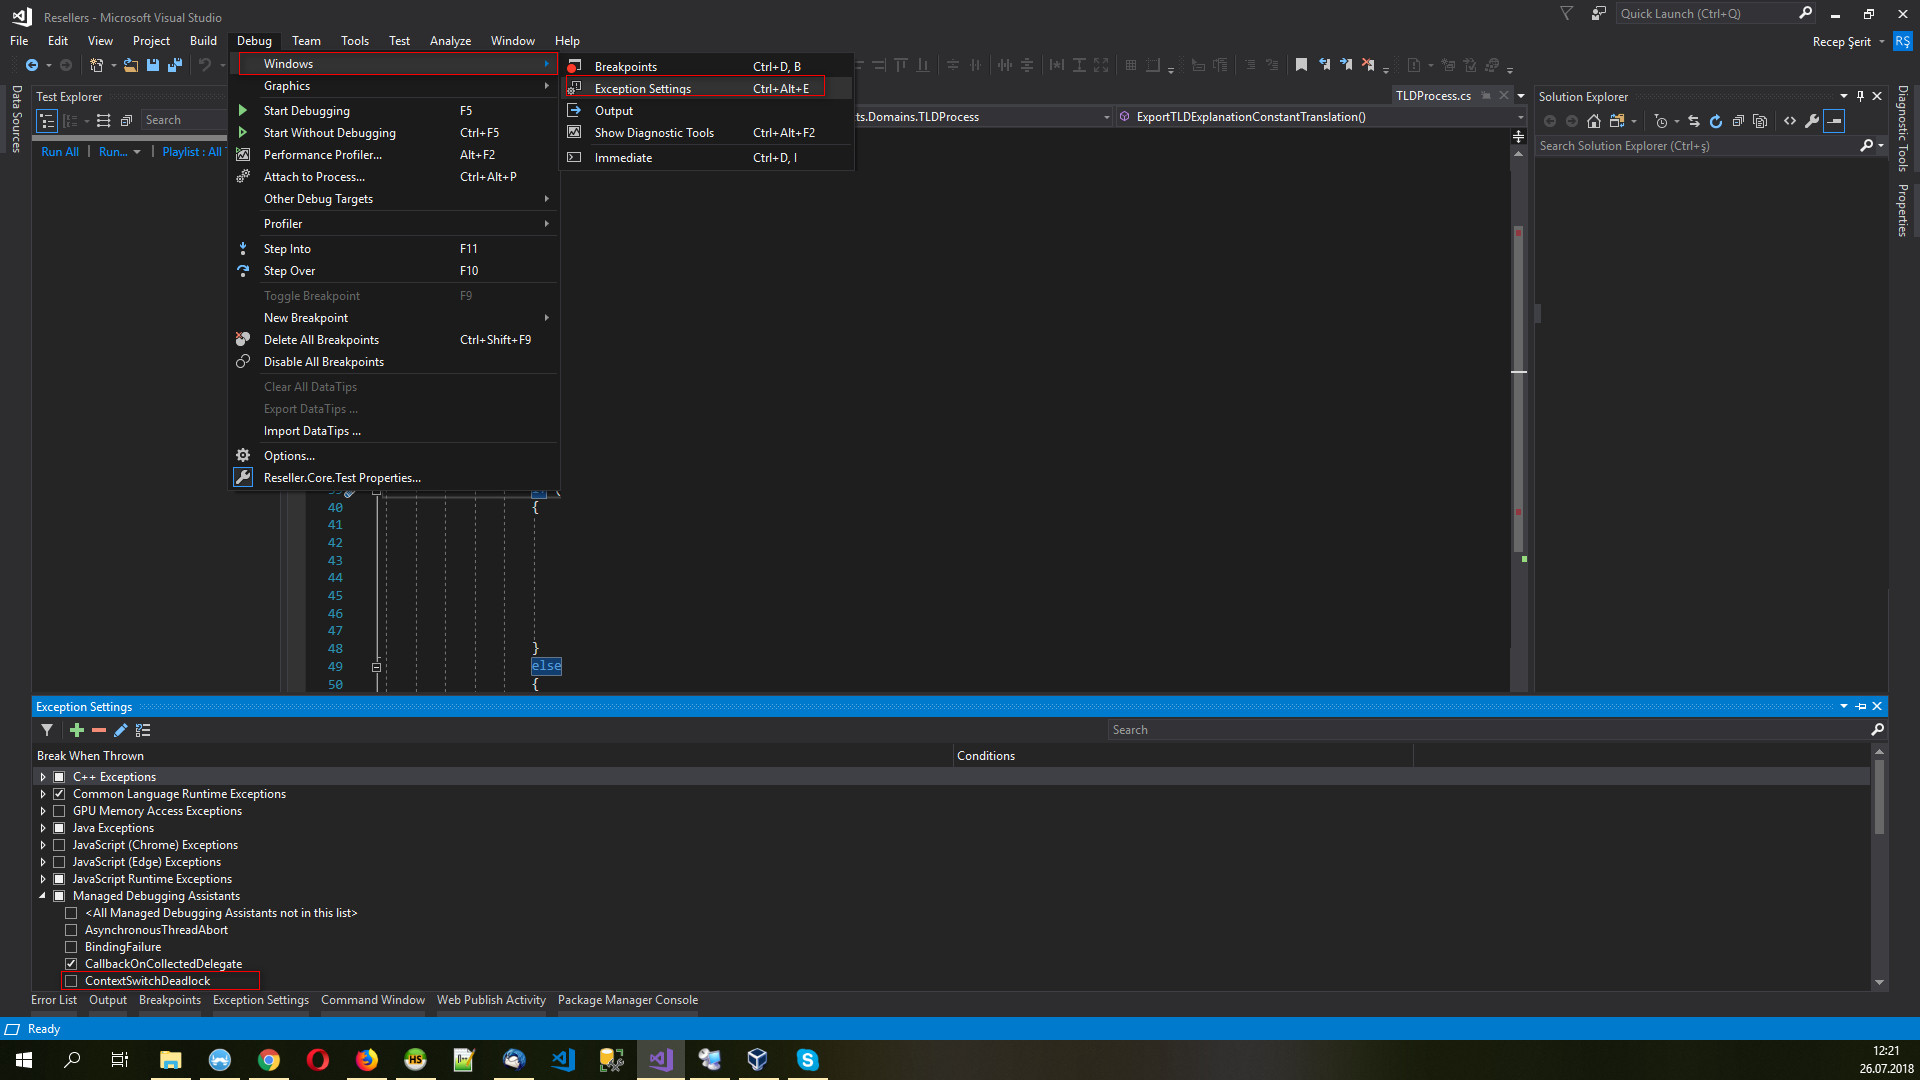Select Delete All Breakpoints menu item
1920x1080 pixels.
click(x=394, y=340)
